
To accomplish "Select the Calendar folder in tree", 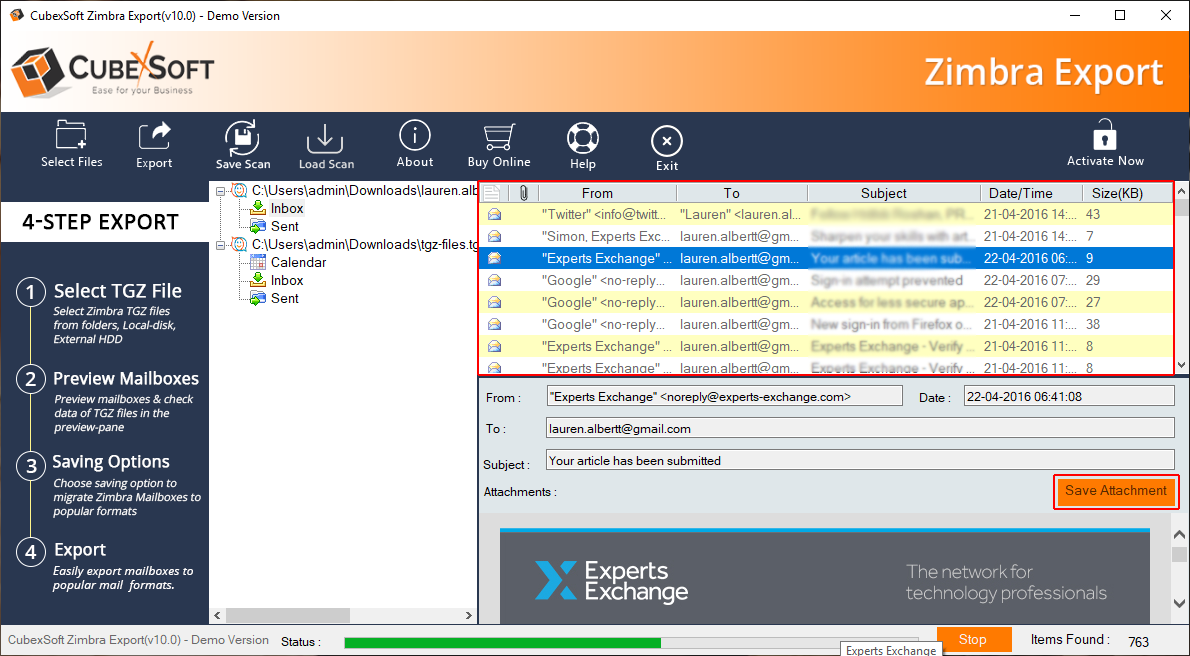I will 298,262.
